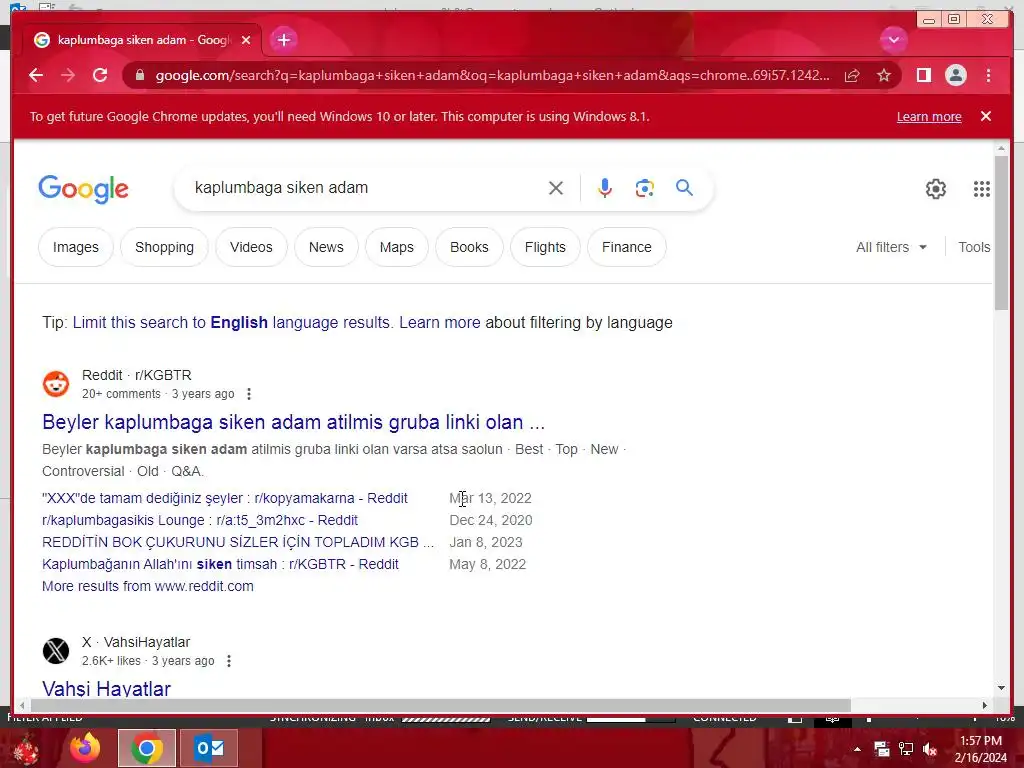
Task: Expand the All filters dropdown
Action: point(891,248)
